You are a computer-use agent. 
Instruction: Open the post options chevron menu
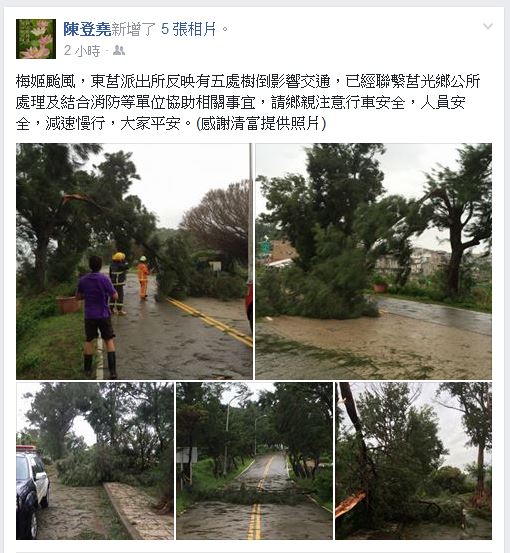pyautogui.click(x=488, y=26)
